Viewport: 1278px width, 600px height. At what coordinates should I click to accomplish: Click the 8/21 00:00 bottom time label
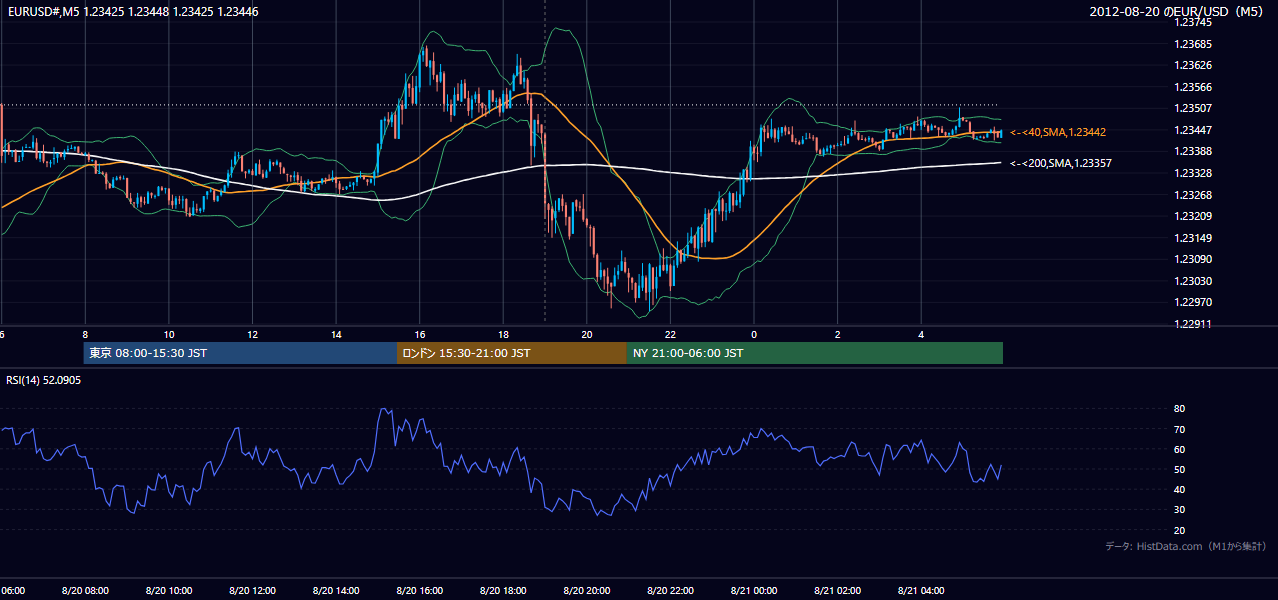753,591
